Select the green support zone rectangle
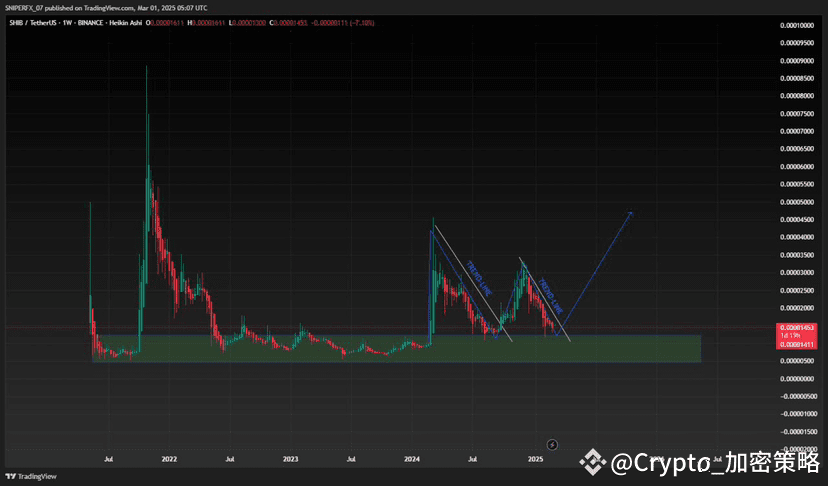 (397, 348)
